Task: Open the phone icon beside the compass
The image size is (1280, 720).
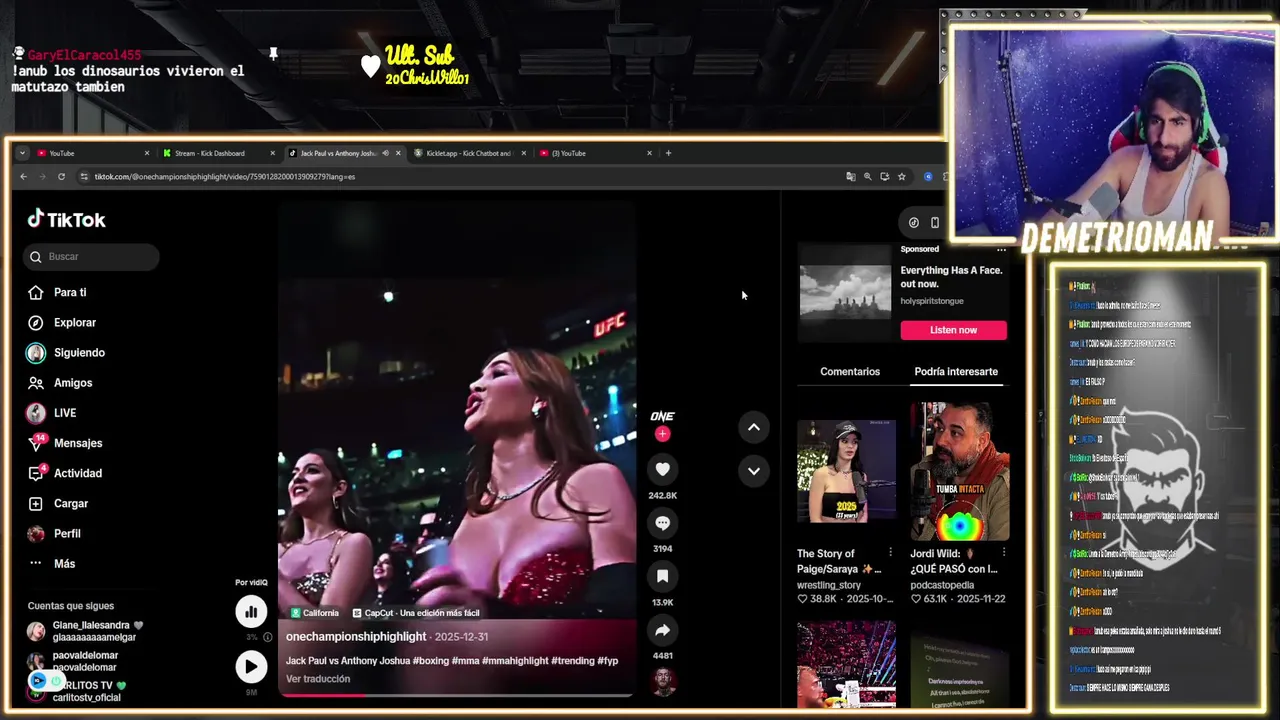Action: pos(935,223)
